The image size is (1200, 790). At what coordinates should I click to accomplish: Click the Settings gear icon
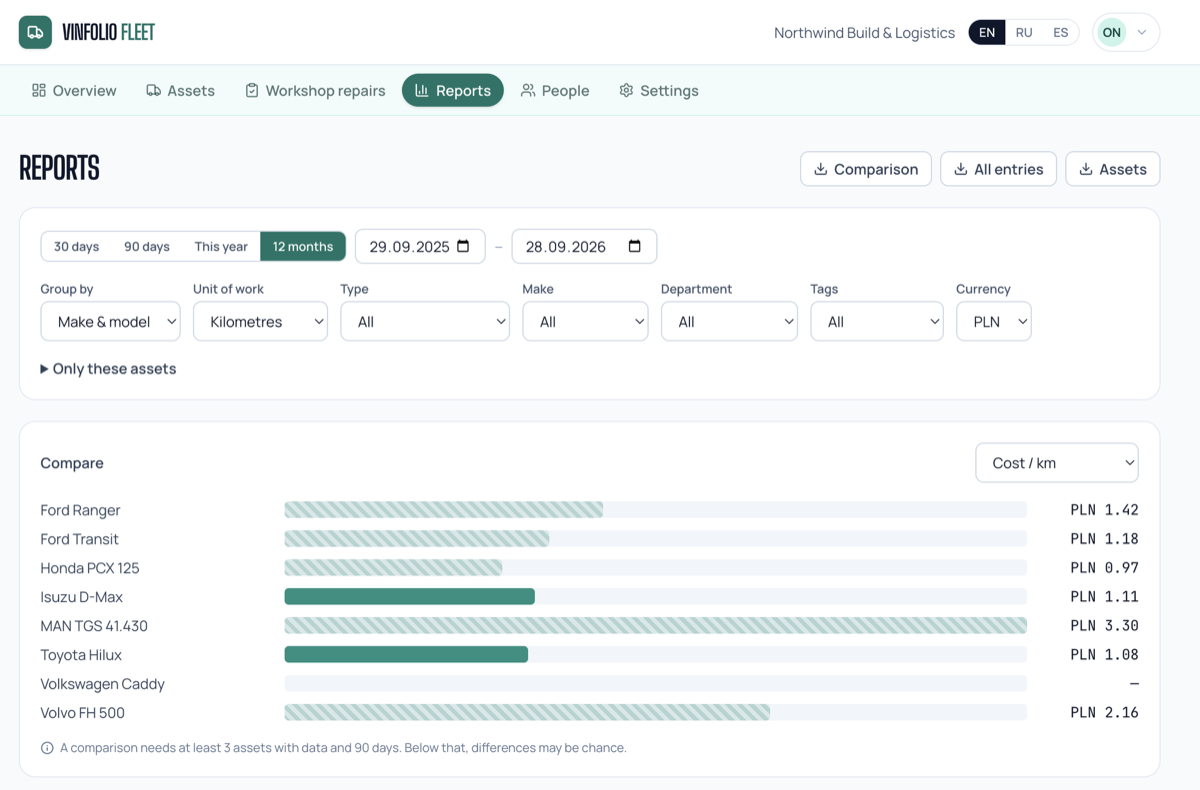(x=626, y=90)
